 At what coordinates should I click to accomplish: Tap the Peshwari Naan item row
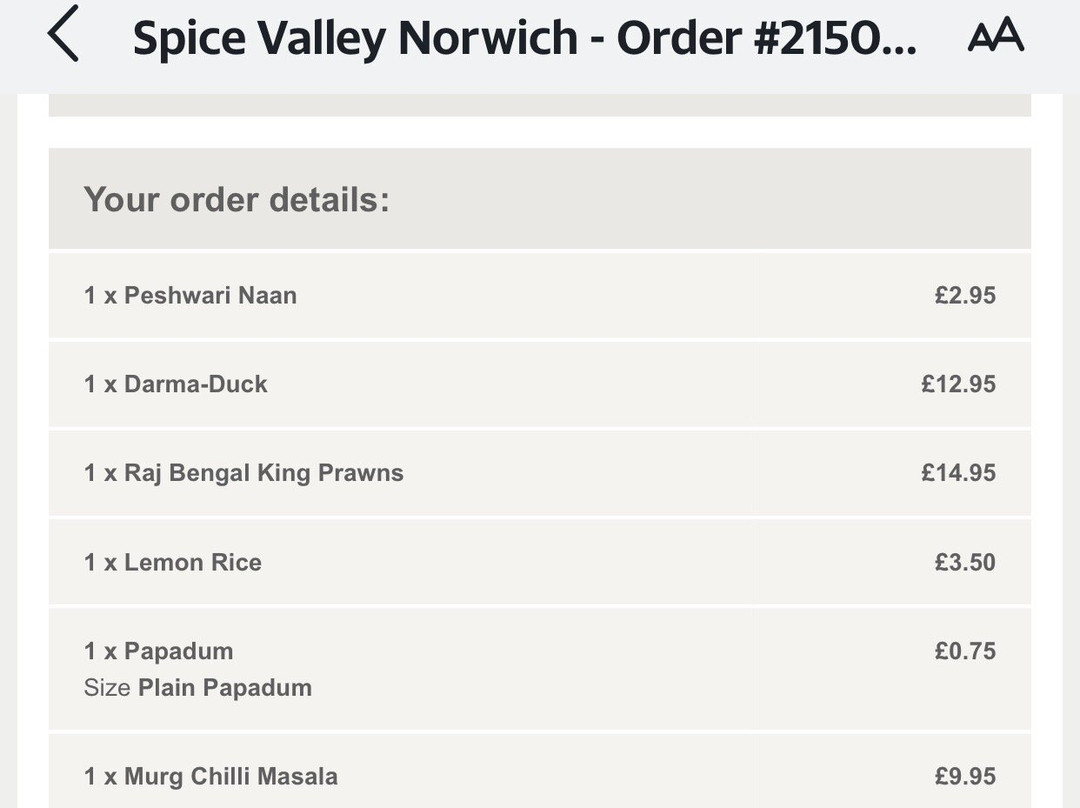tap(540, 296)
